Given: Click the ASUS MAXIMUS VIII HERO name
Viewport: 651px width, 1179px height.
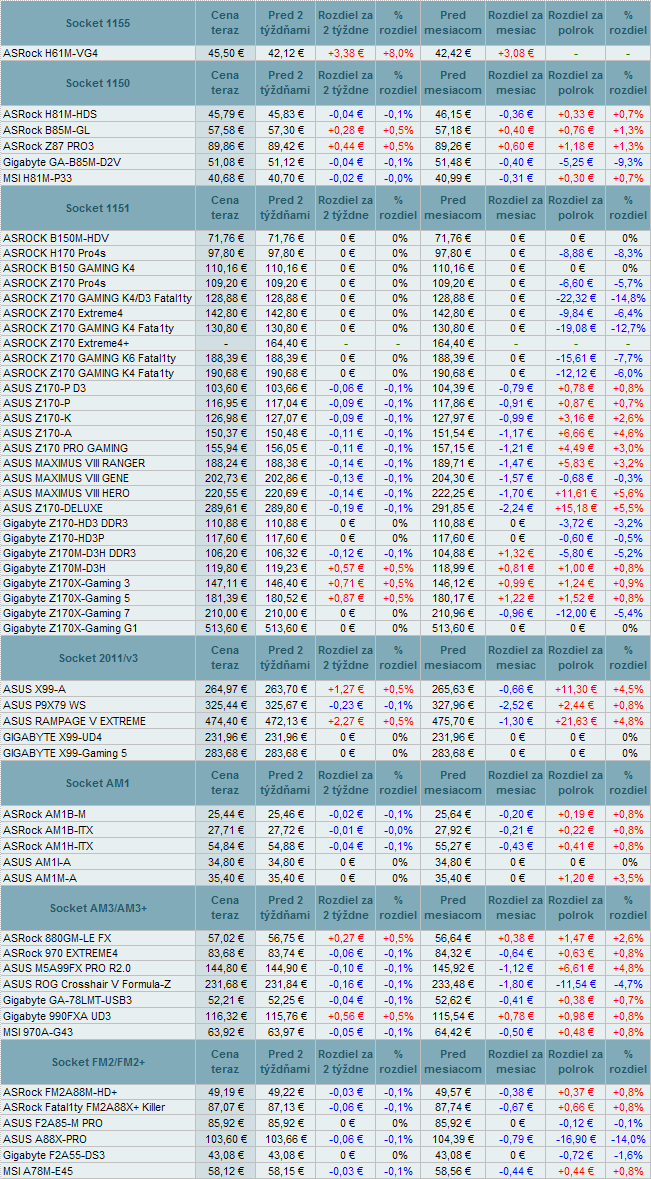Looking at the screenshot, I should coord(68,493).
